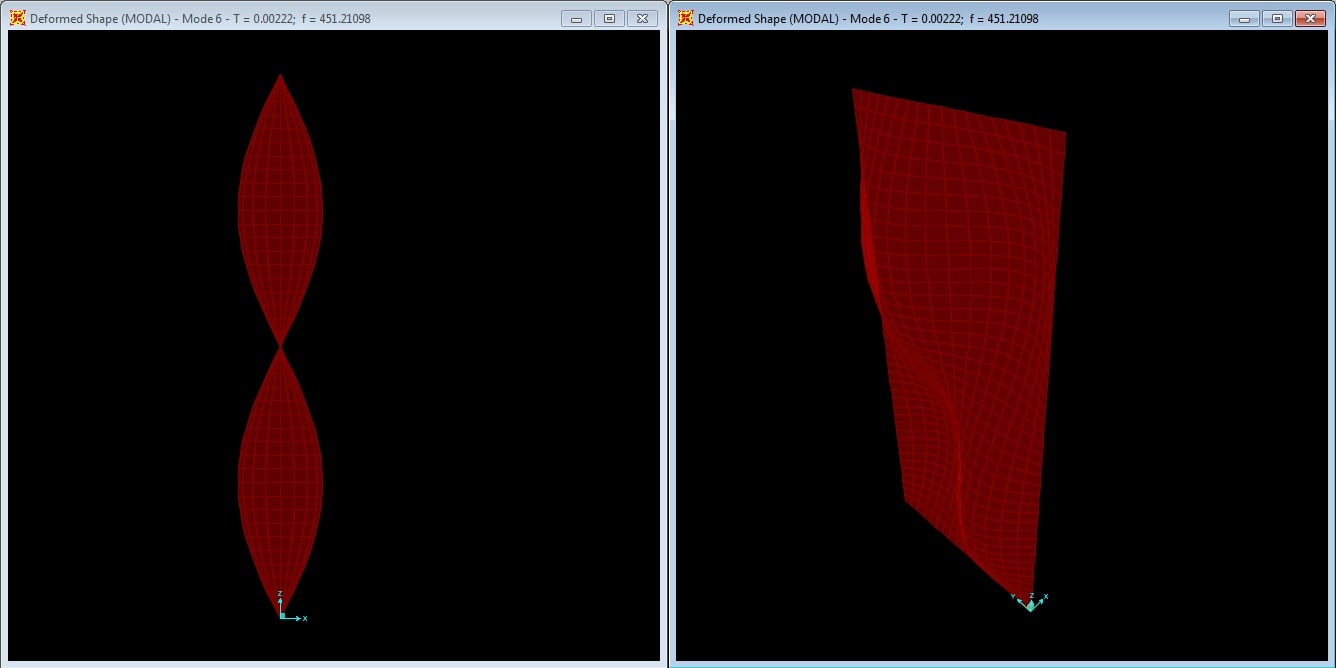Minimize the right Deformed Shape window
1336x668 pixels.
pyautogui.click(x=1244, y=18)
